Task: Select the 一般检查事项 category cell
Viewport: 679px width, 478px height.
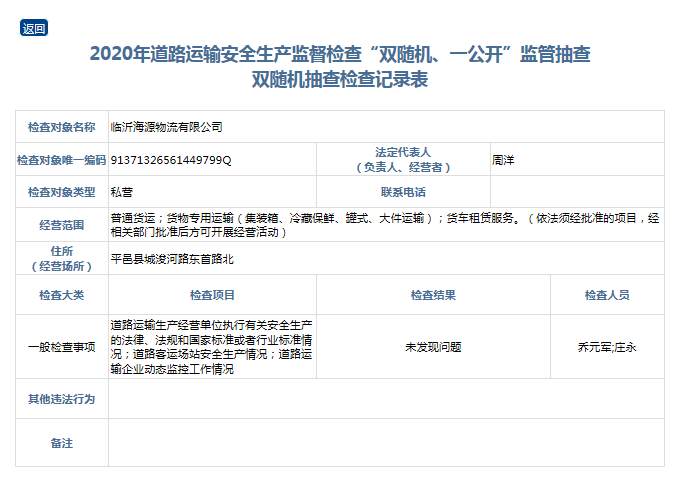Action: tap(61, 347)
